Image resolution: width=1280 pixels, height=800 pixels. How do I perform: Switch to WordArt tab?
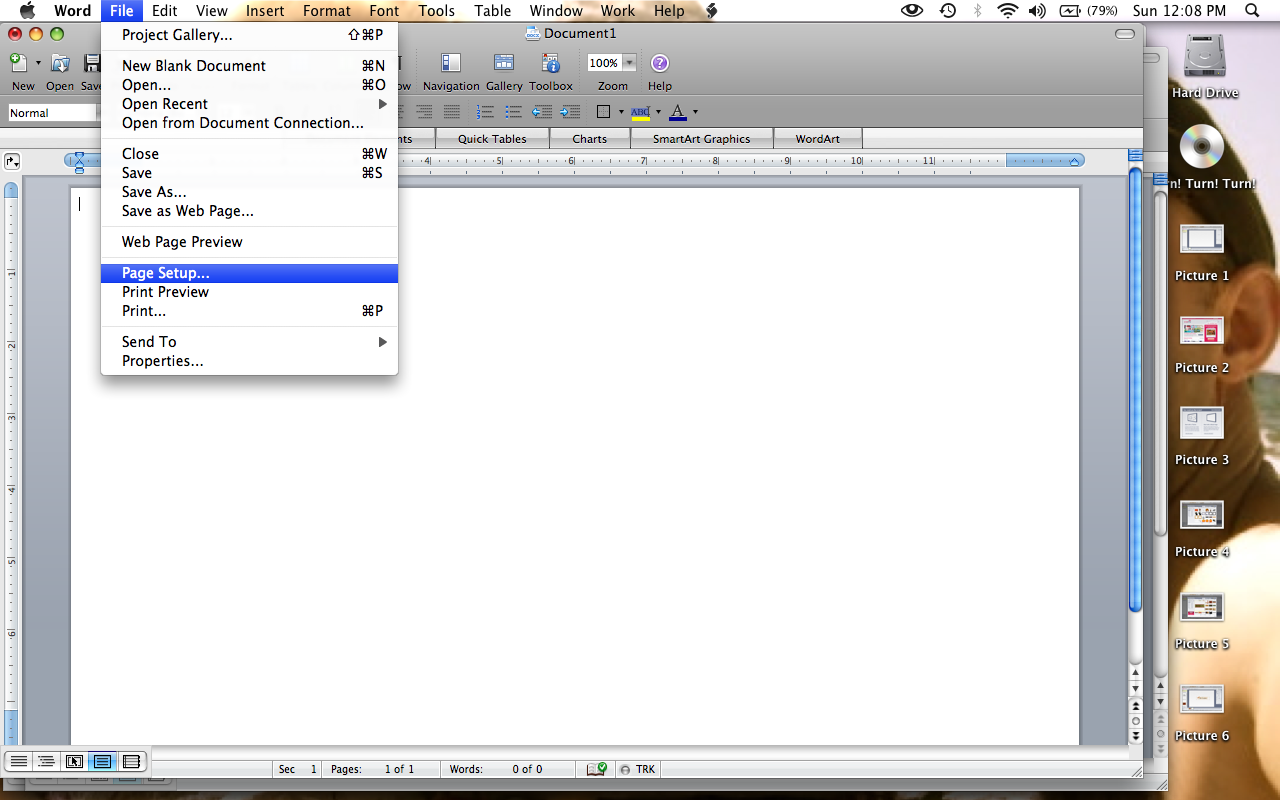(x=818, y=139)
